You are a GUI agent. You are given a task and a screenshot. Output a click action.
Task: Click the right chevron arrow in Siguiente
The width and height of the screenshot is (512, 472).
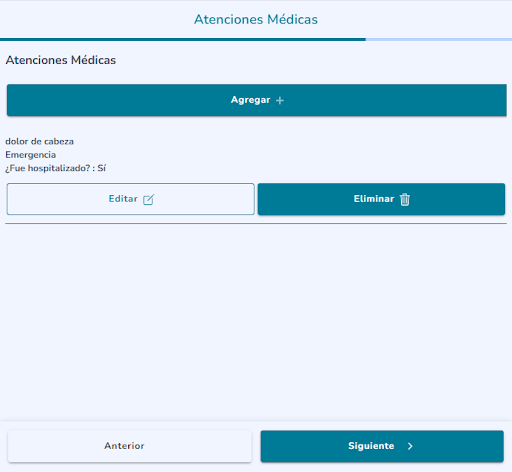click(410, 446)
